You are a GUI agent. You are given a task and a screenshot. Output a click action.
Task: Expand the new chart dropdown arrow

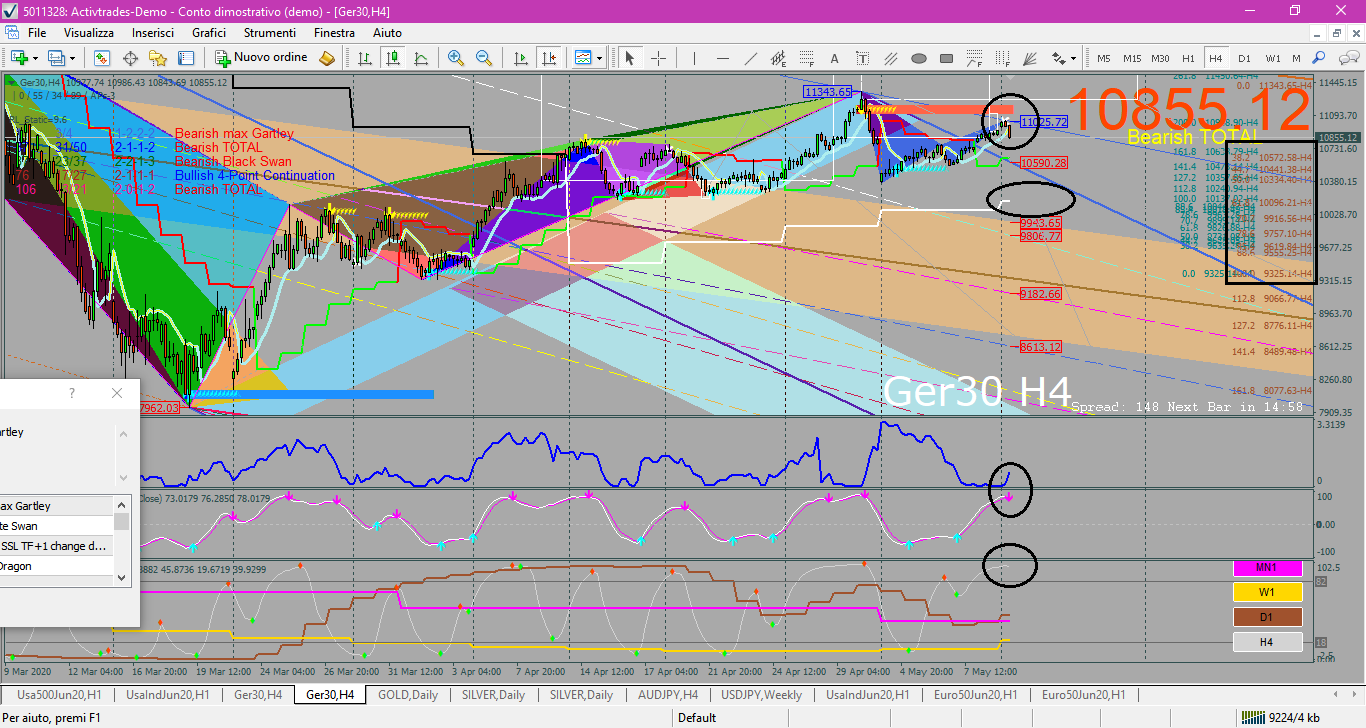pos(33,58)
